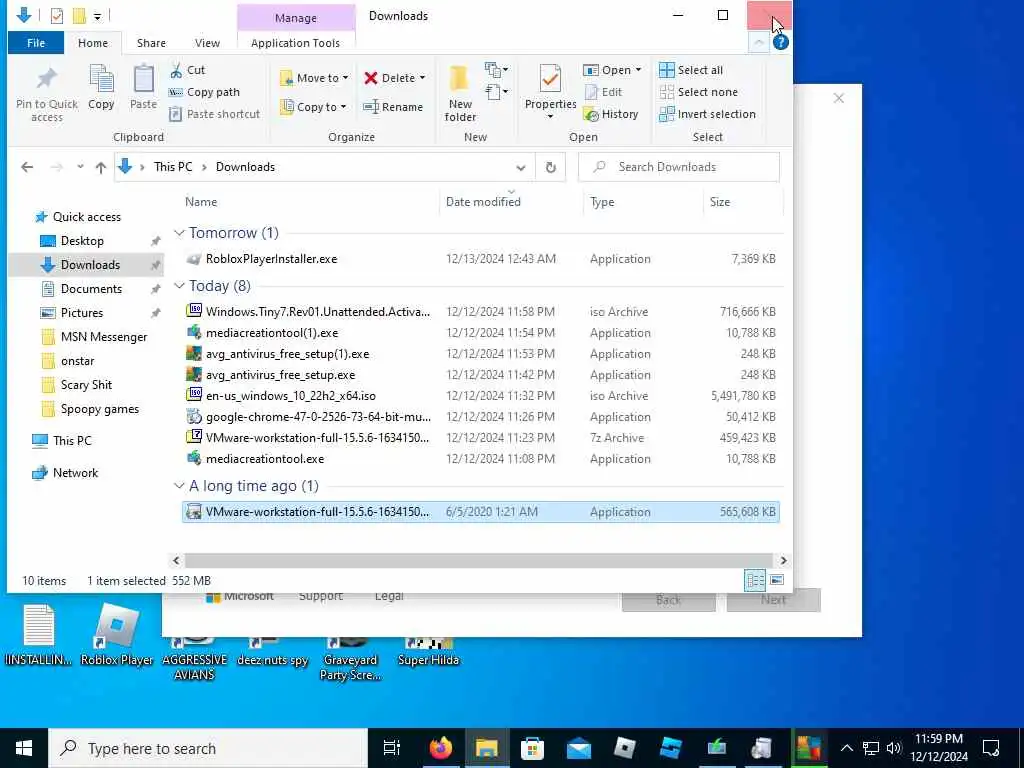Open the Move to dropdown

[x=314, y=78]
